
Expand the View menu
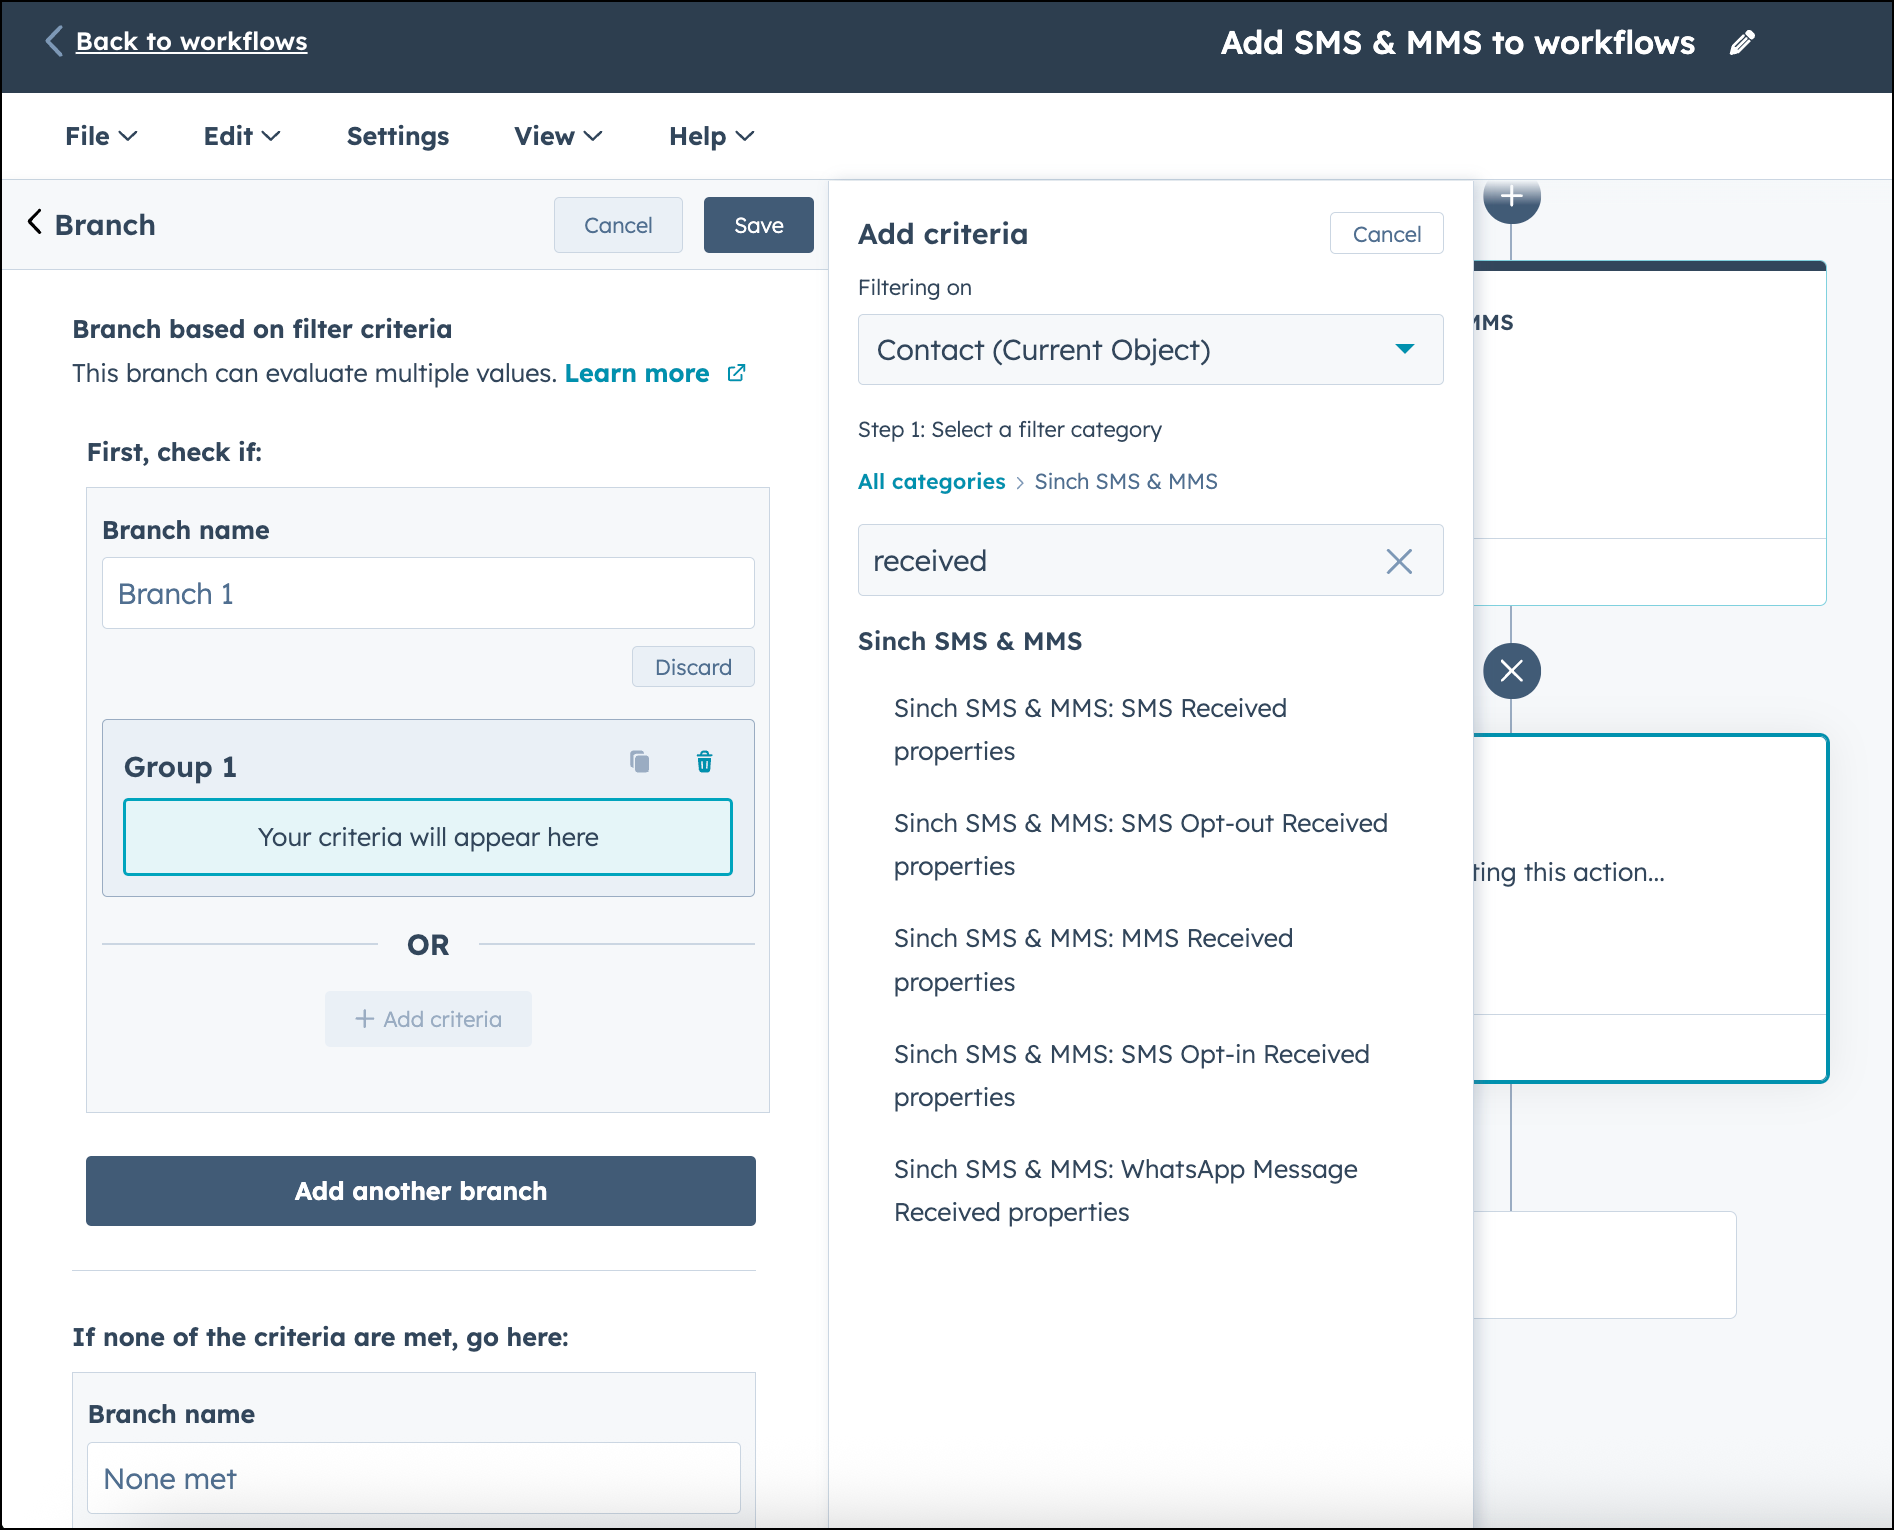556,136
